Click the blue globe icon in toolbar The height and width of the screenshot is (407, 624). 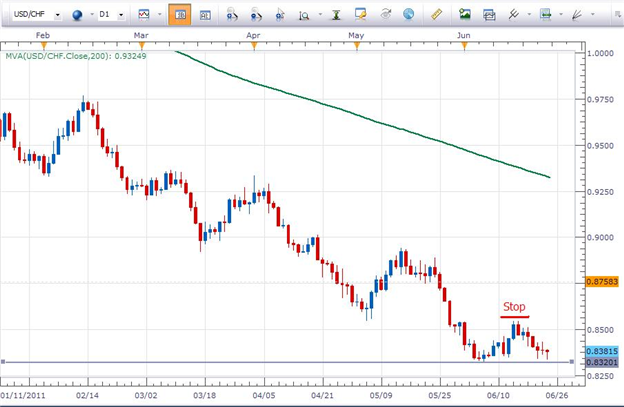77,15
